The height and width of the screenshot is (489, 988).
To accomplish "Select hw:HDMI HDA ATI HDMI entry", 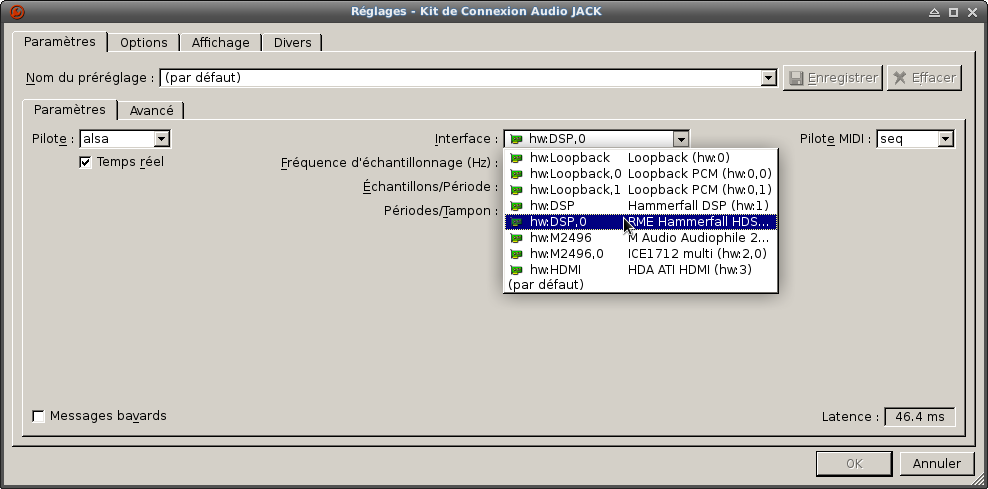I will 641,270.
